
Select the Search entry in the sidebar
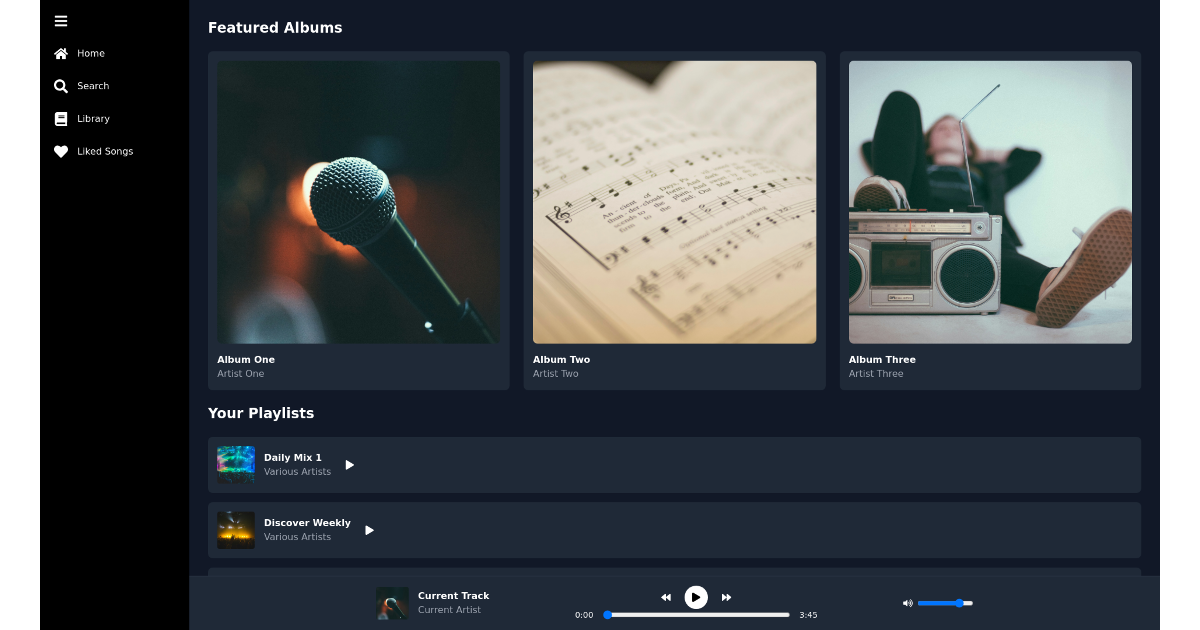93,86
